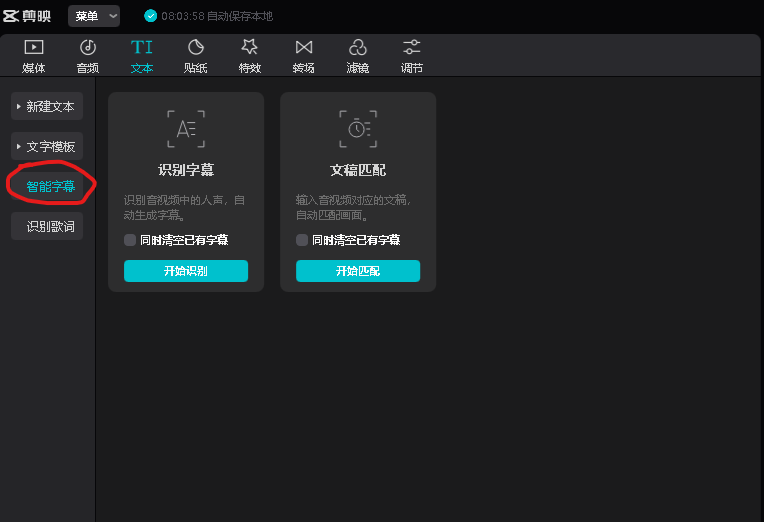
Task: Click the 文稿匹配 script match clock icon
Action: pyautogui.click(x=358, y=129)
